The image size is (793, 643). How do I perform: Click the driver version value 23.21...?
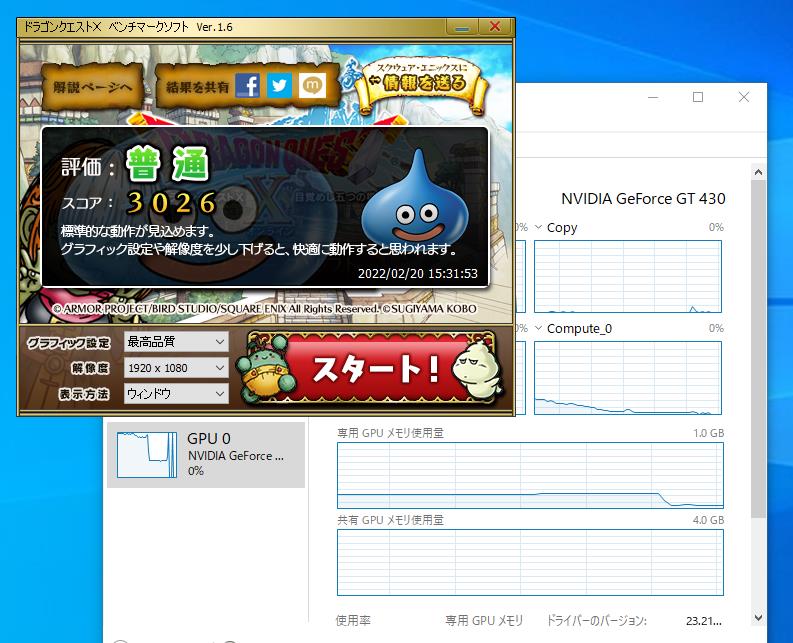[x=703, y=621]
